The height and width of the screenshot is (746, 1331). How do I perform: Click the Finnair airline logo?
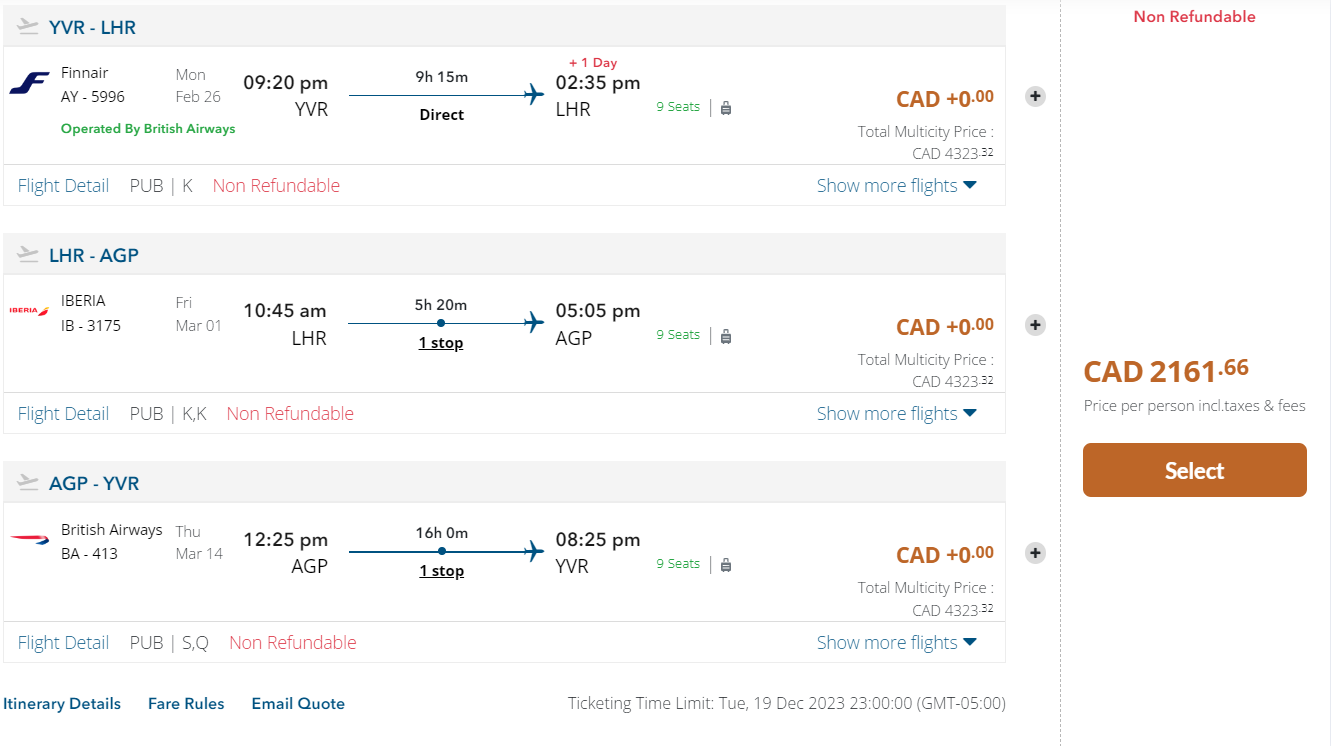(x=29, y=84)
